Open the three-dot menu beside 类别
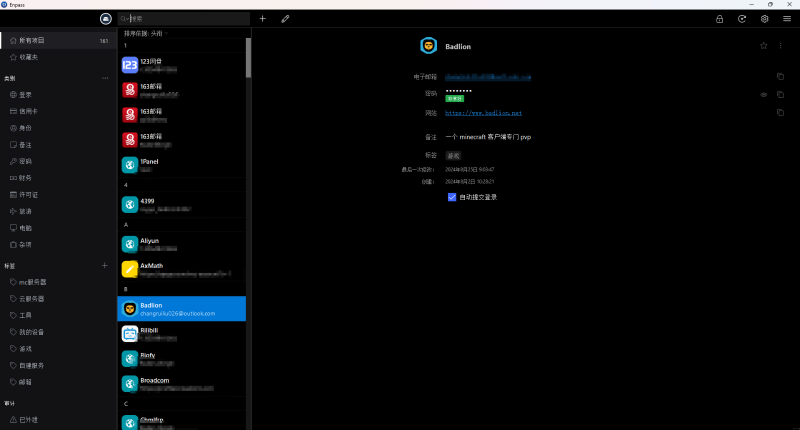 [x=105, y=78]
